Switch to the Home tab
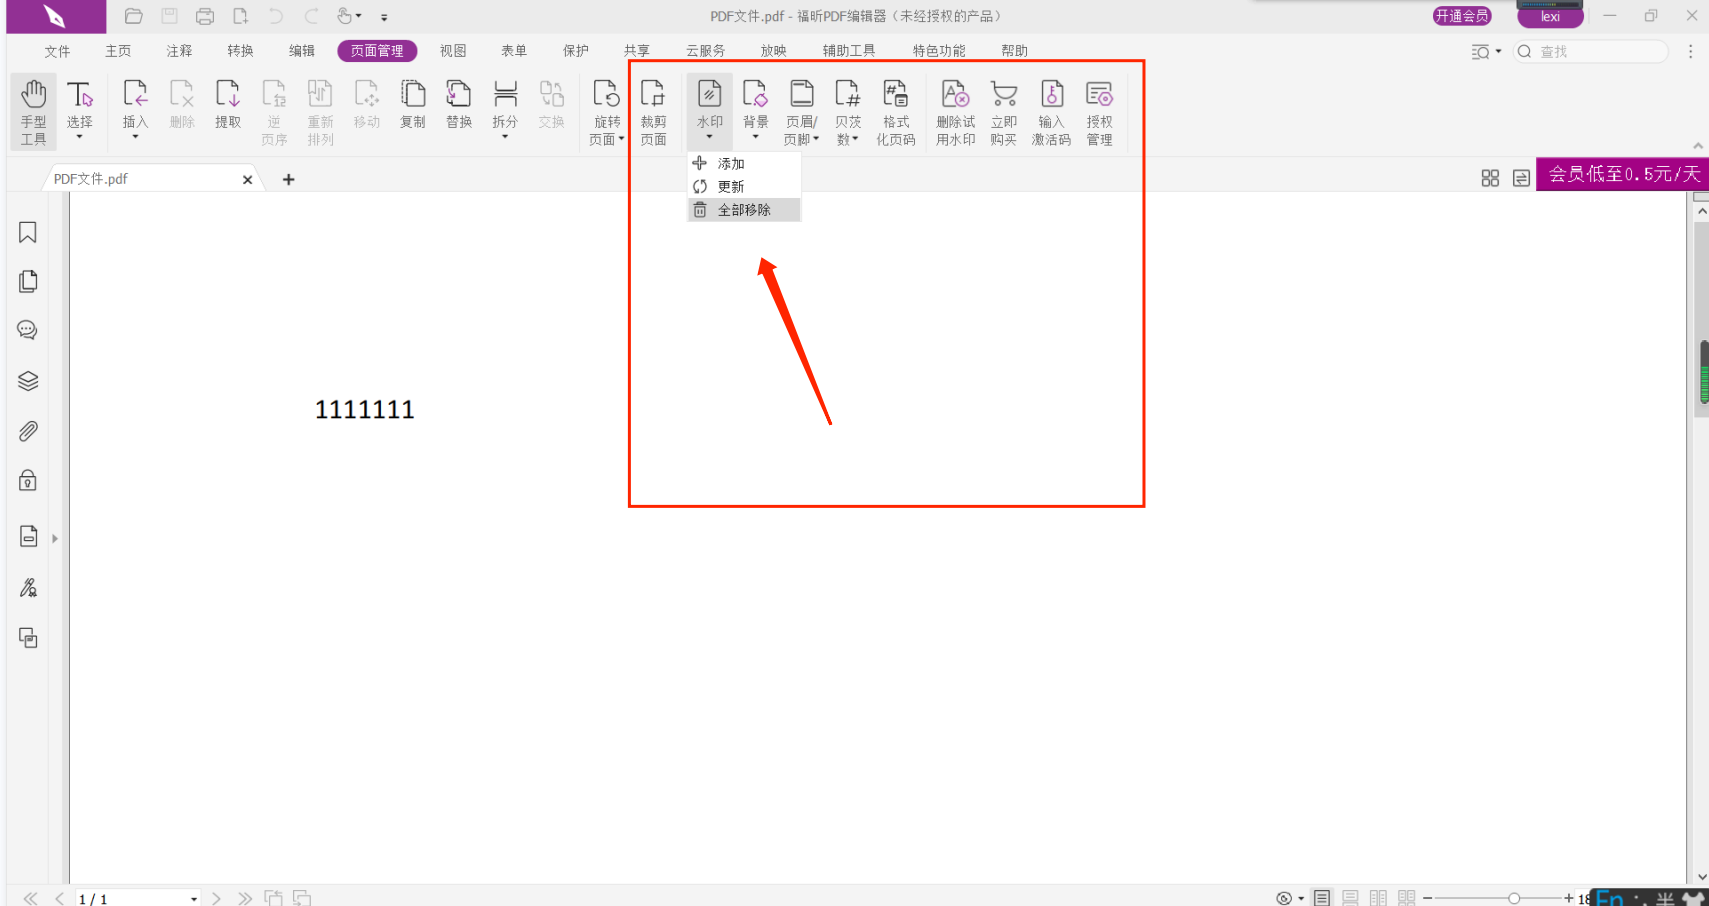The height and width of the screenshot is (906, 1709). [118, 51]
